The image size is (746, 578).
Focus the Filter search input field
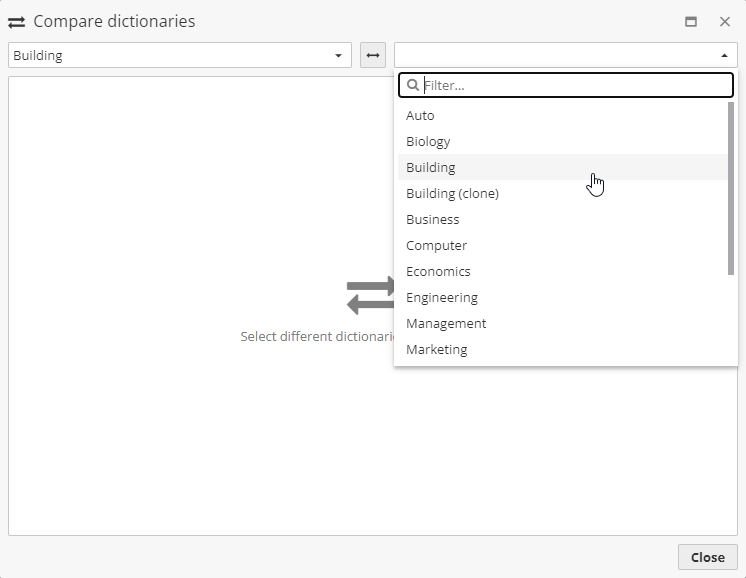click(575, 86)
